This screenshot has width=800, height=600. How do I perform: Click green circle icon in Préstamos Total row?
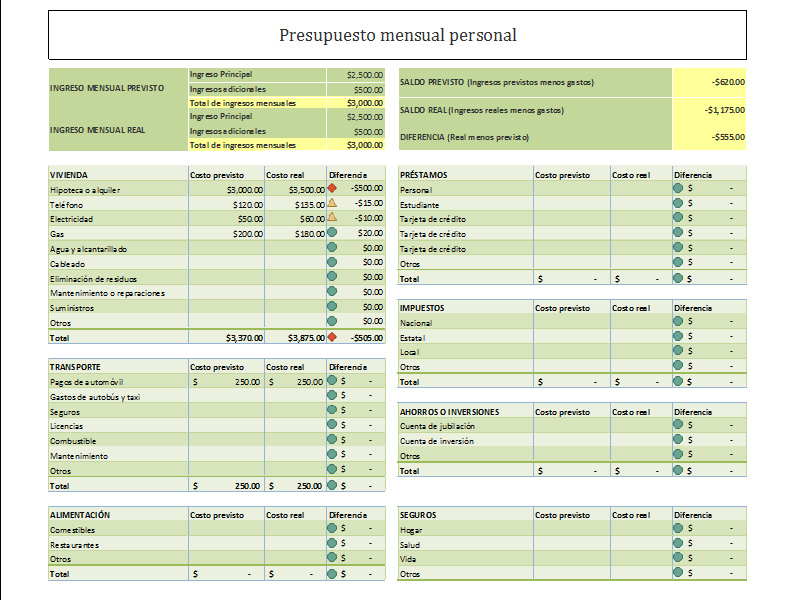coord(678,278)
